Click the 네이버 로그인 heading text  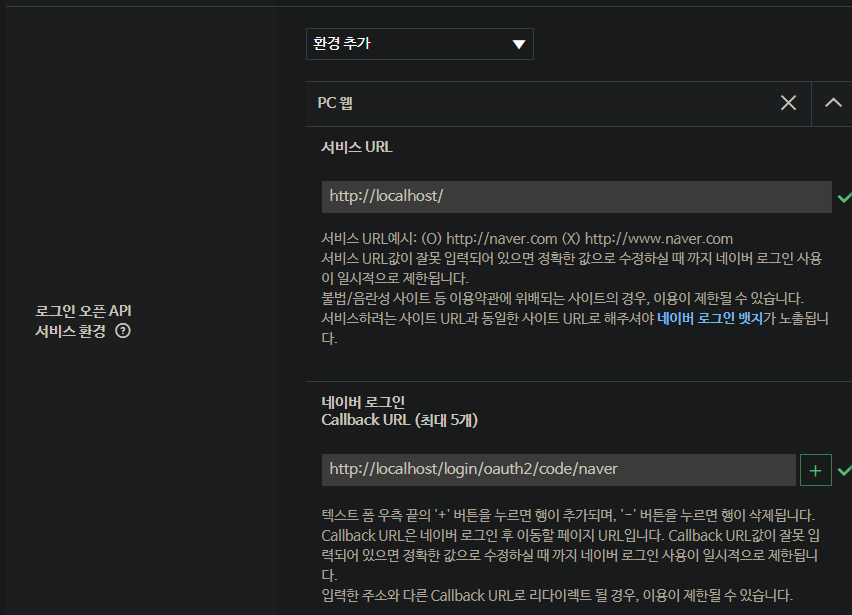tap(363, 402)
